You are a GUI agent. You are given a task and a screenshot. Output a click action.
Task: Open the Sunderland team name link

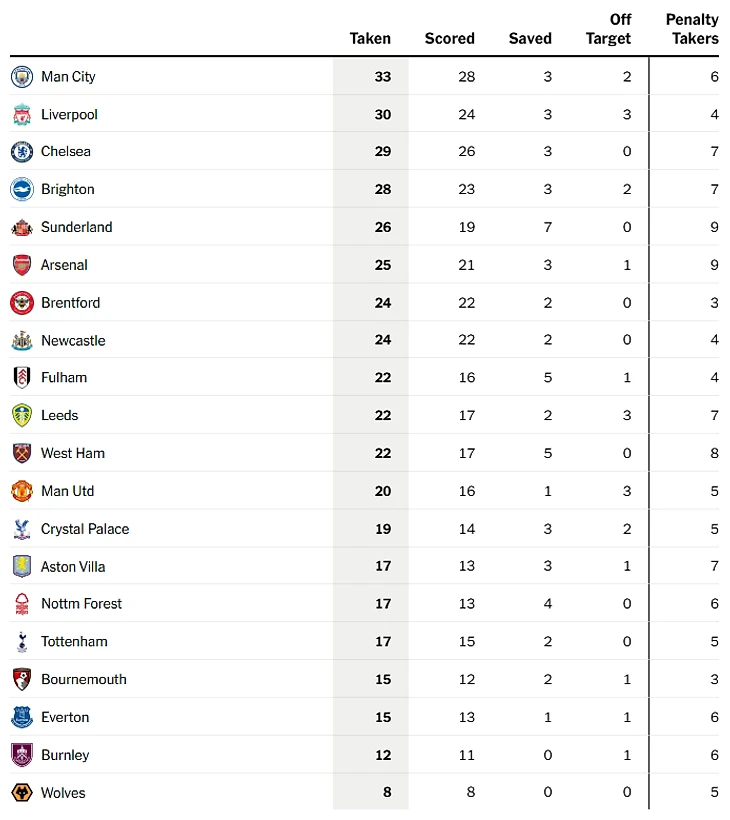click(77, 227)
